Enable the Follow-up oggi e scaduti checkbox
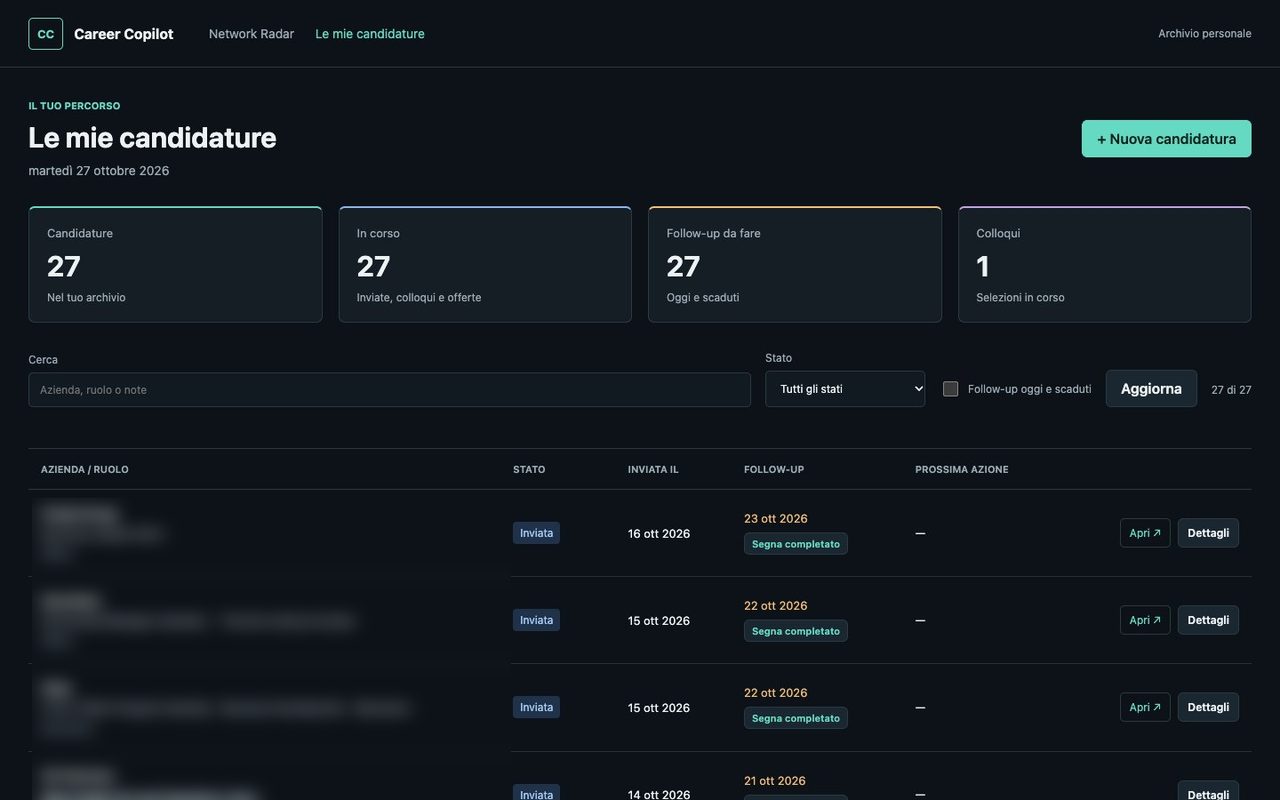Image resolution: width=1280 pixels, height=800 pixels. [950, 389]
